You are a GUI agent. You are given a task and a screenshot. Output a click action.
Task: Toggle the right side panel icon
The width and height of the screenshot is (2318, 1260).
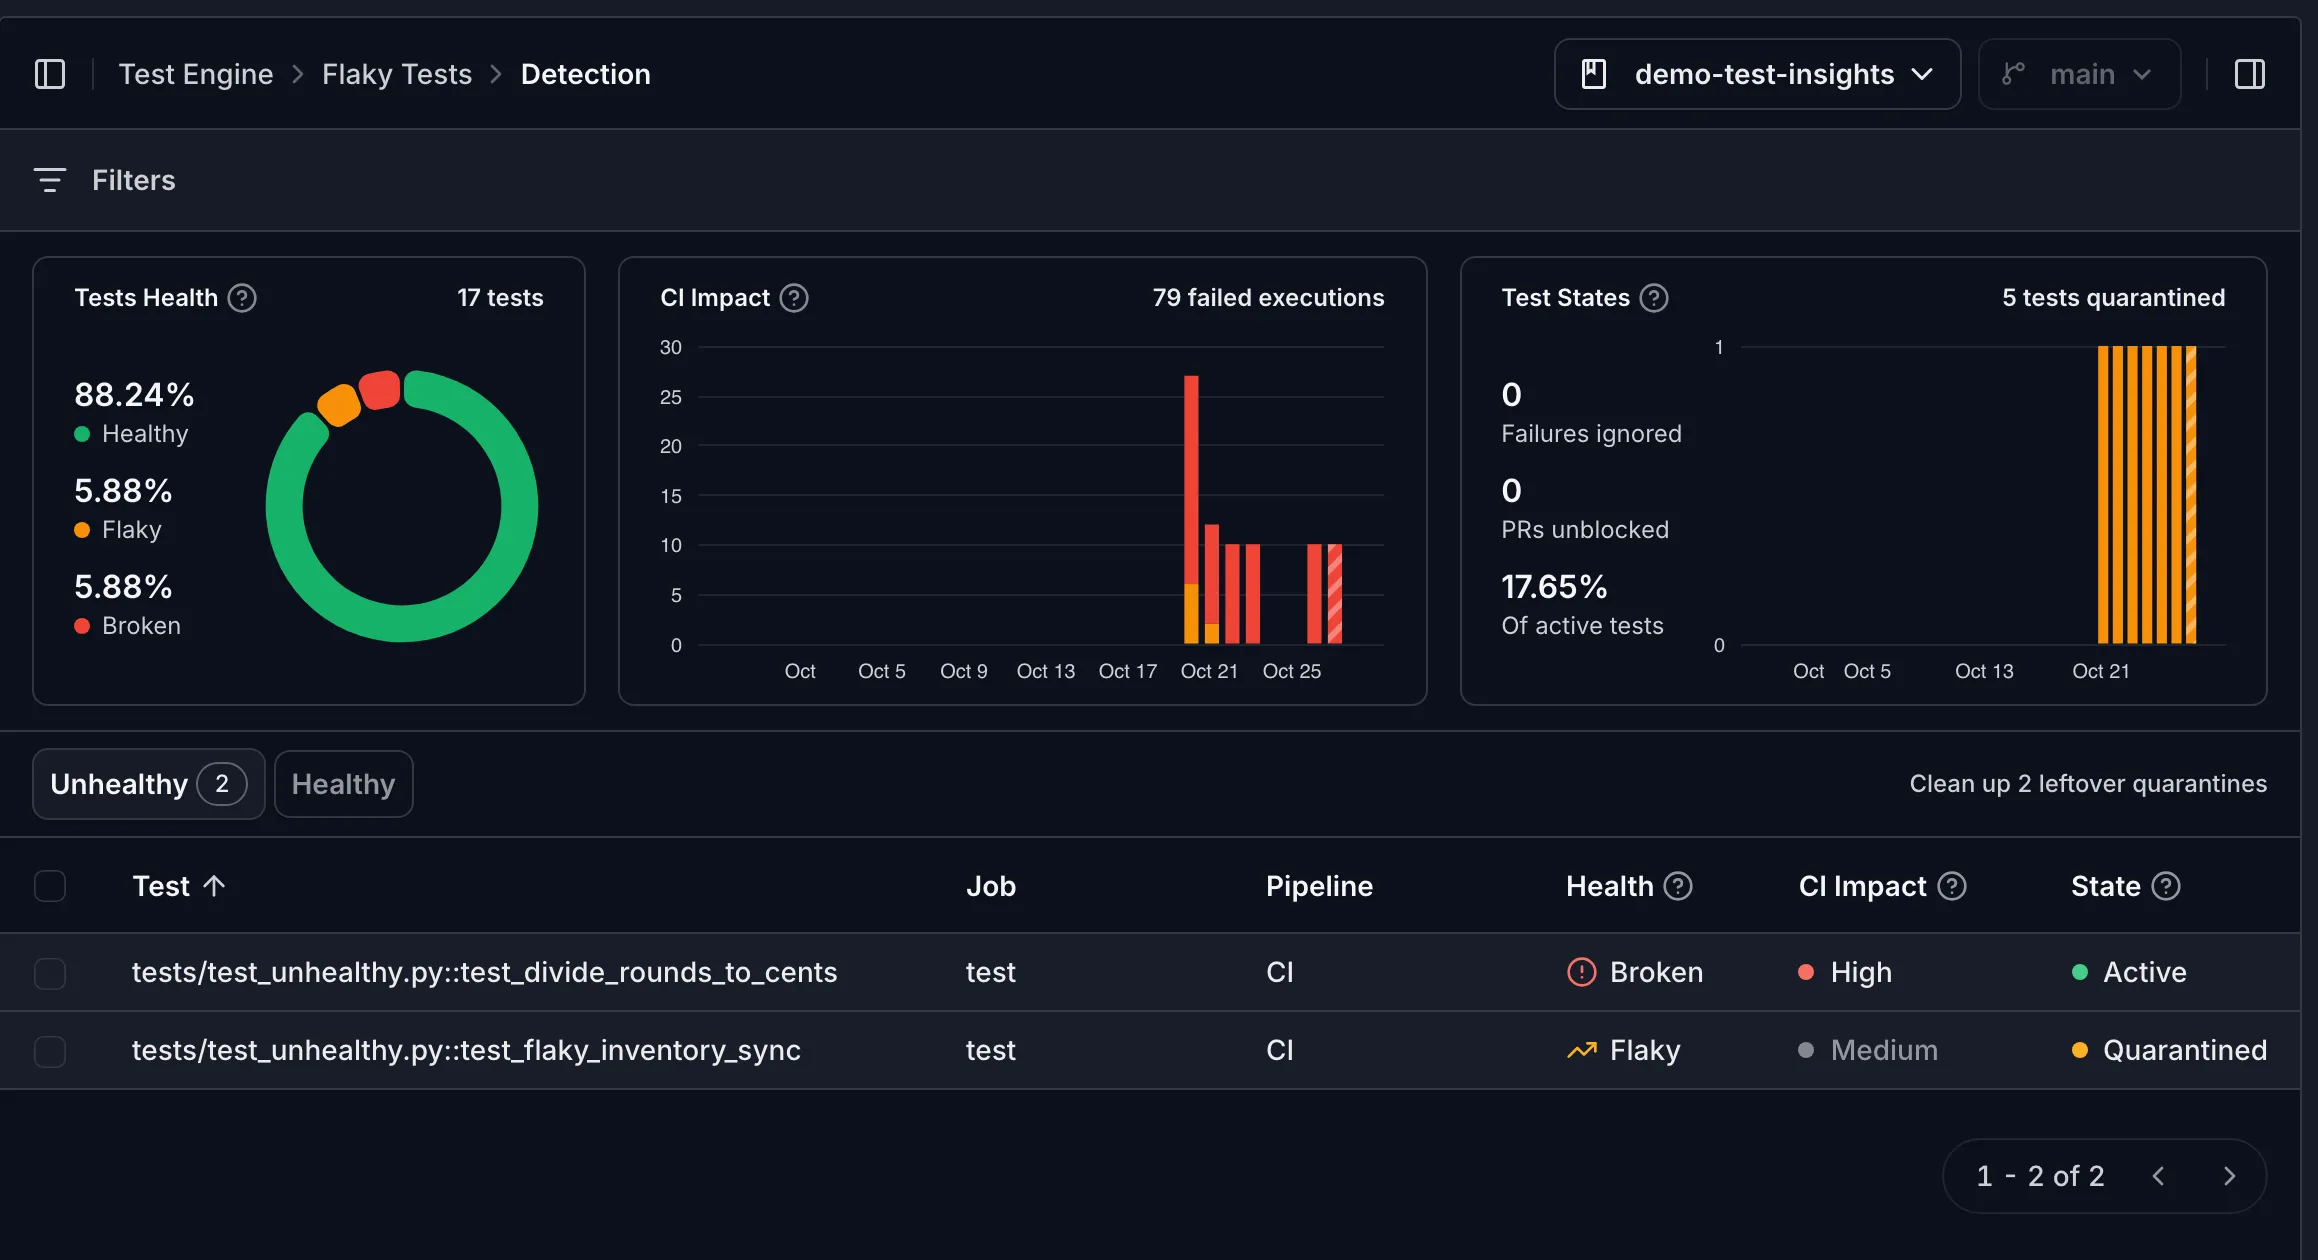pyautogui.click(x=2250, y=74)
